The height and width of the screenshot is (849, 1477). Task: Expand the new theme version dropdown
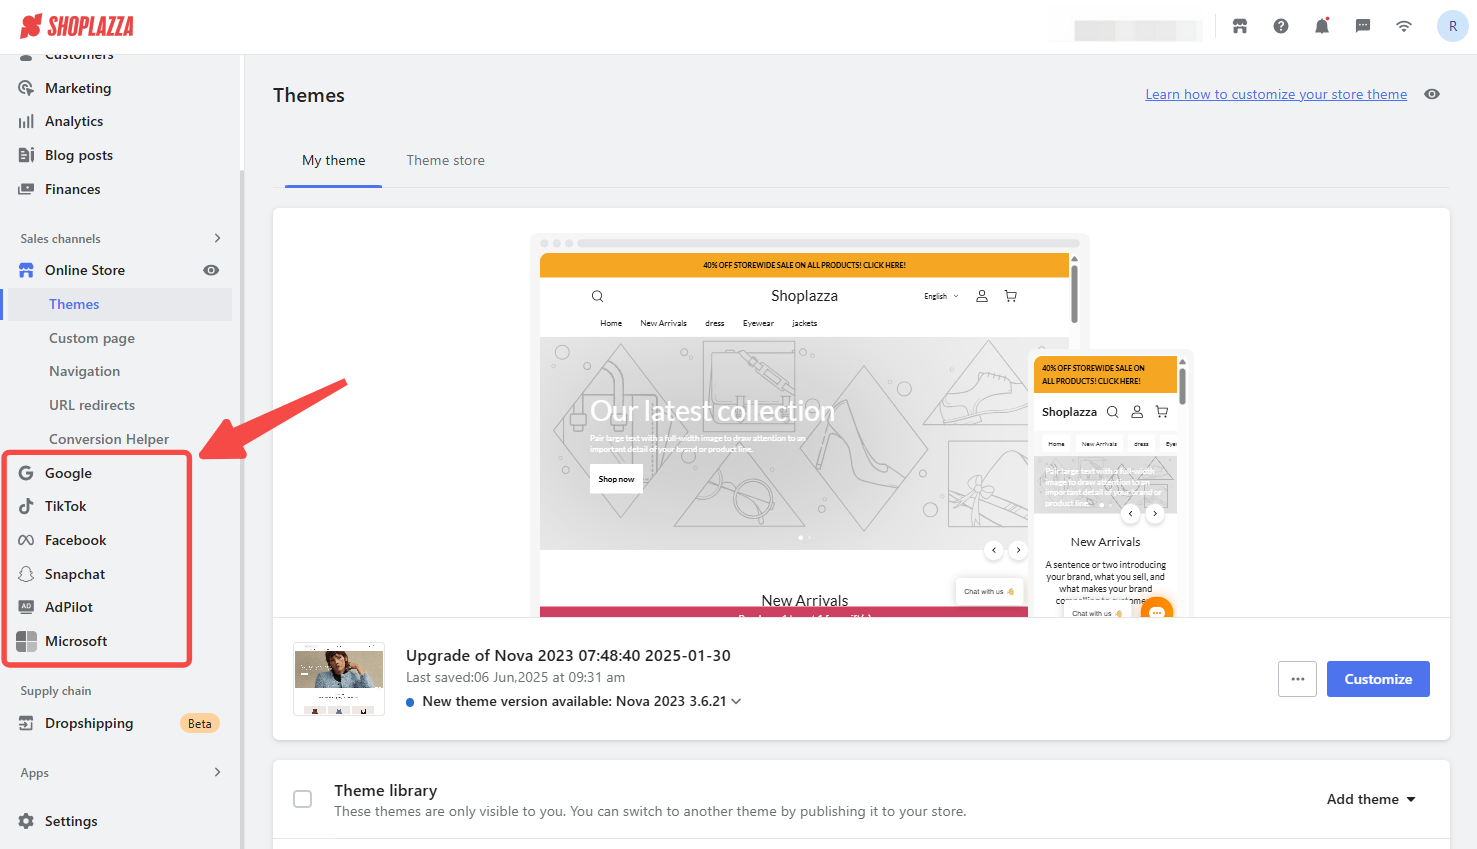click(736, 701)
